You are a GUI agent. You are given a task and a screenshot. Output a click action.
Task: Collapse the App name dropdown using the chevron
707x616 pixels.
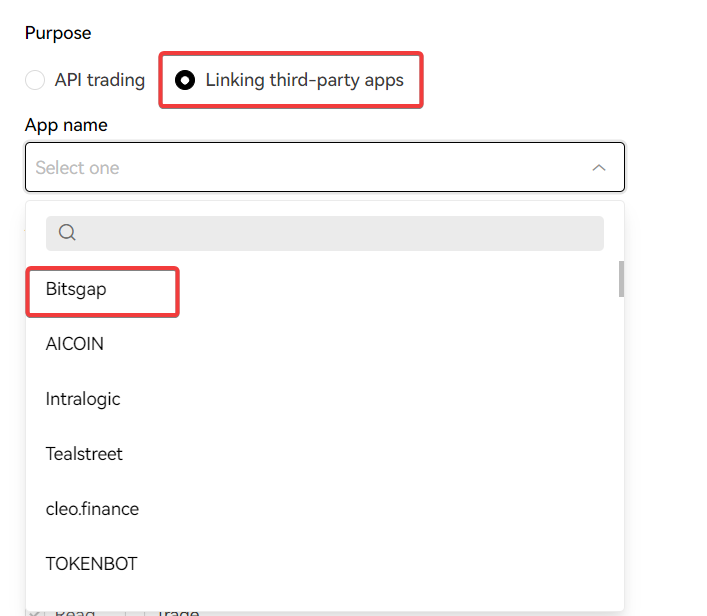click(x=598, y=168)
